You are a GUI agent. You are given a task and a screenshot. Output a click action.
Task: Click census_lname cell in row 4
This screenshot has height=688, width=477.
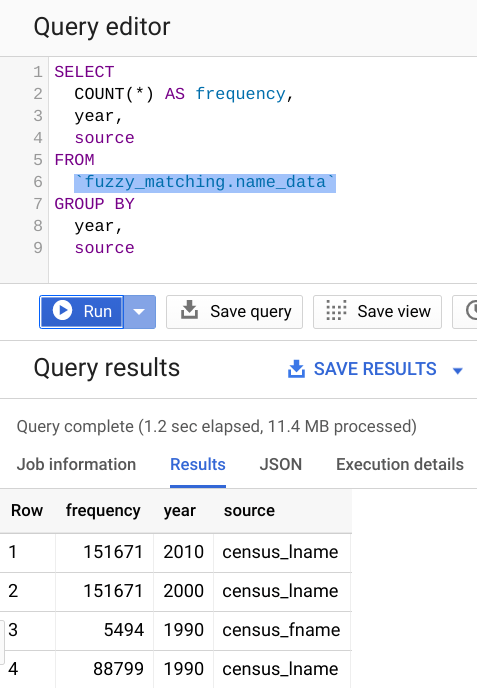(x=280, y=669)
